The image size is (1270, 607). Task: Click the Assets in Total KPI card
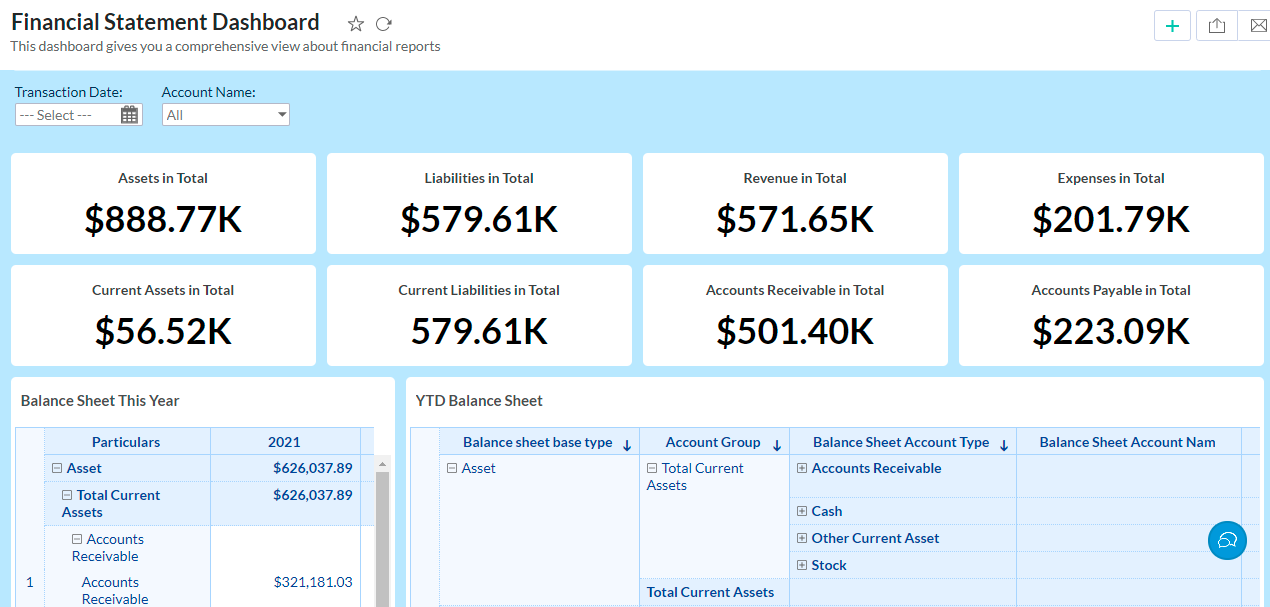(x=163, y=204)
